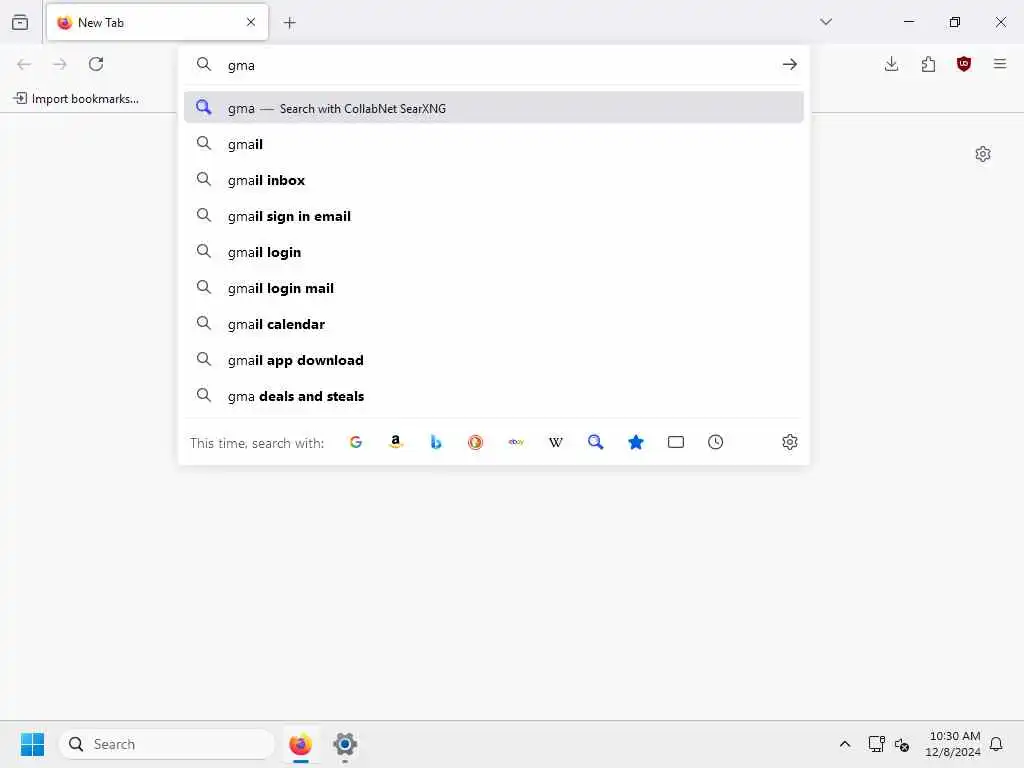Choose the 'gmail' suggestion
The image size is (1024, 768).
(494, 144)
